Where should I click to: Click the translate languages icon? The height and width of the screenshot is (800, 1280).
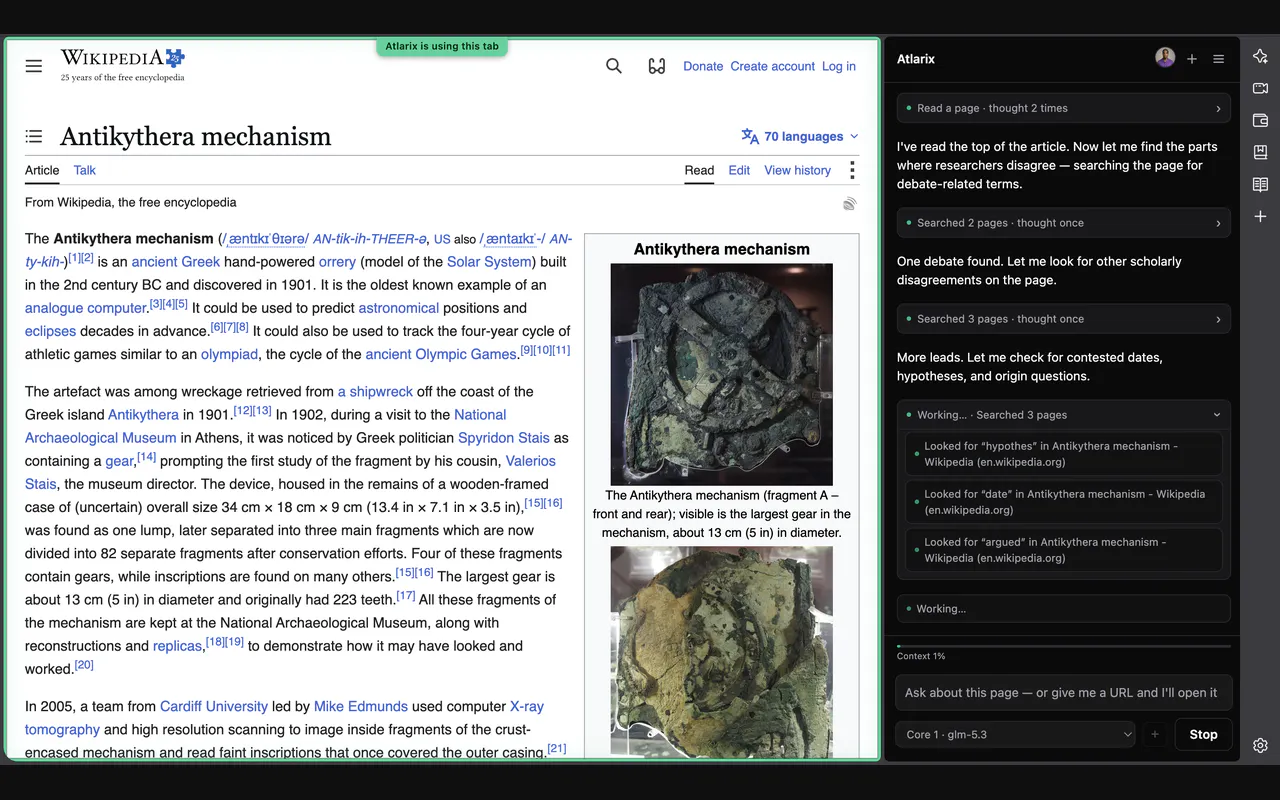point(750,136)
